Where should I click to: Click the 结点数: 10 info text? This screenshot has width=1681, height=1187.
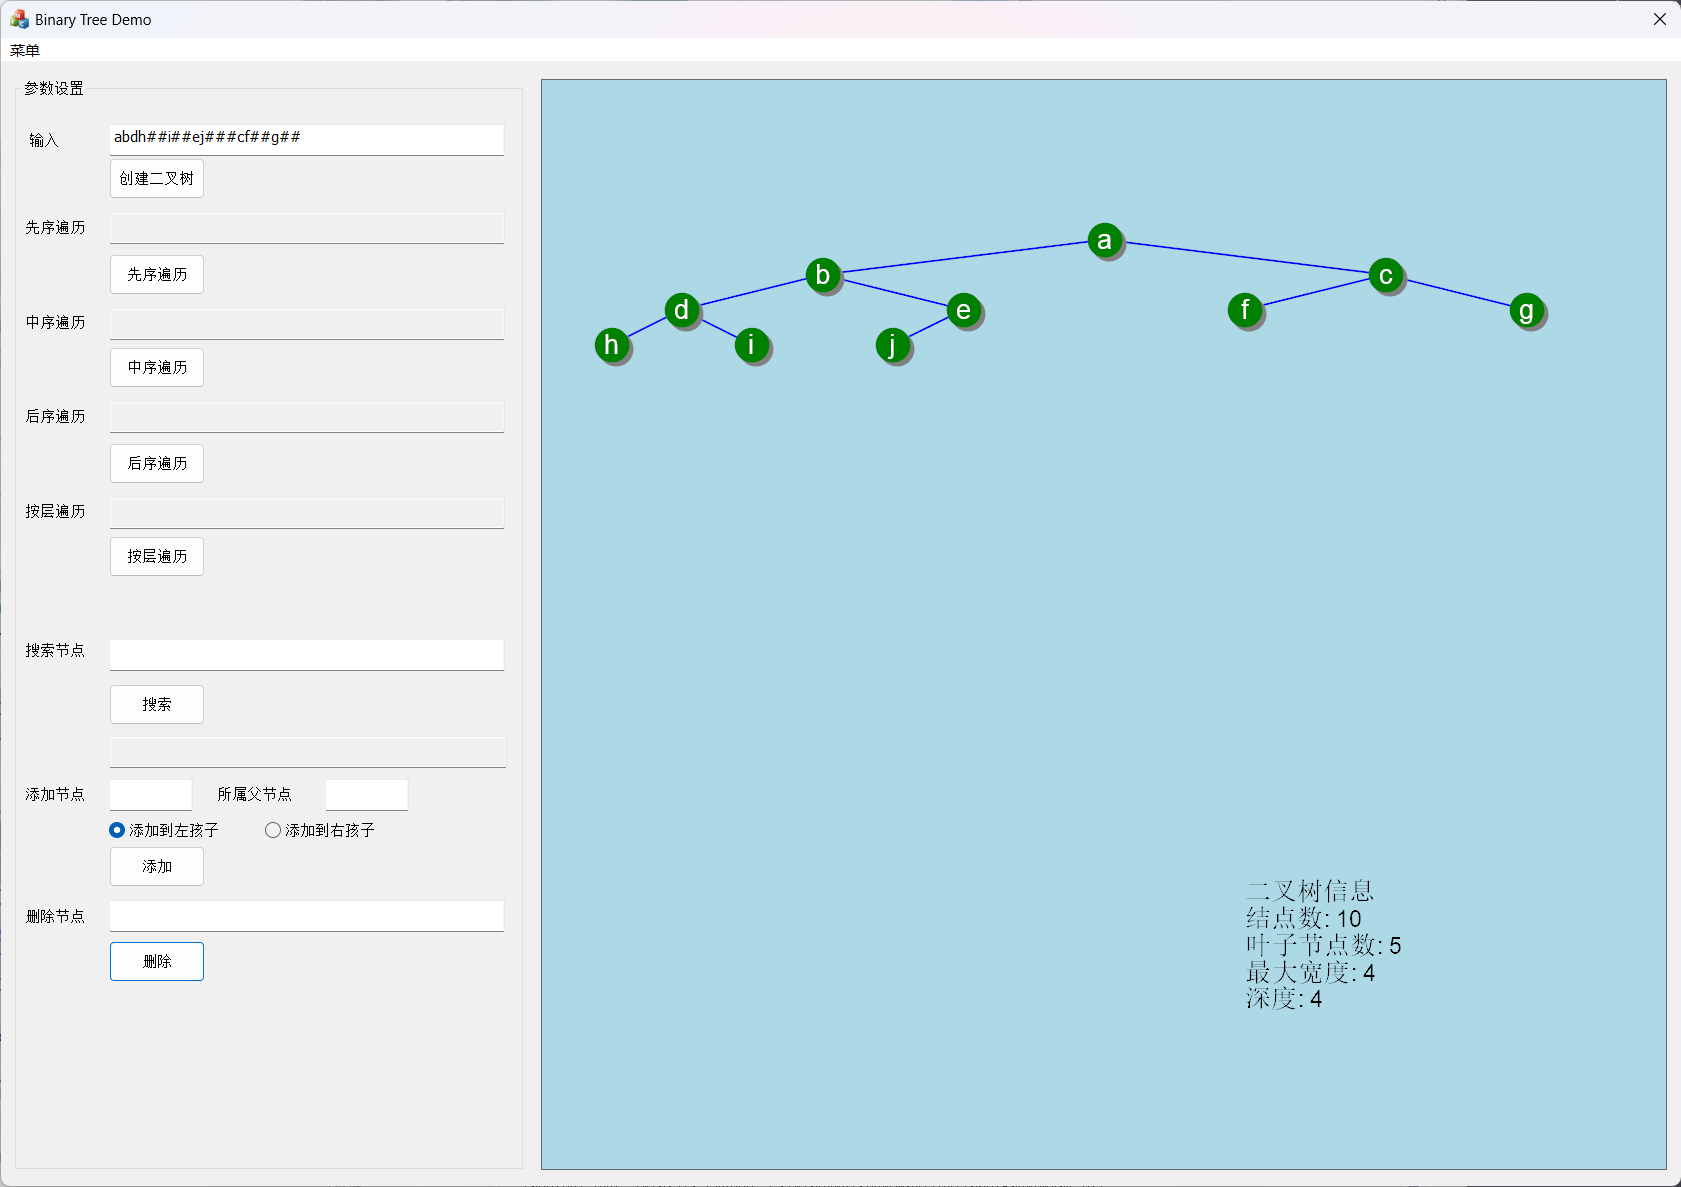(1304, 918)
